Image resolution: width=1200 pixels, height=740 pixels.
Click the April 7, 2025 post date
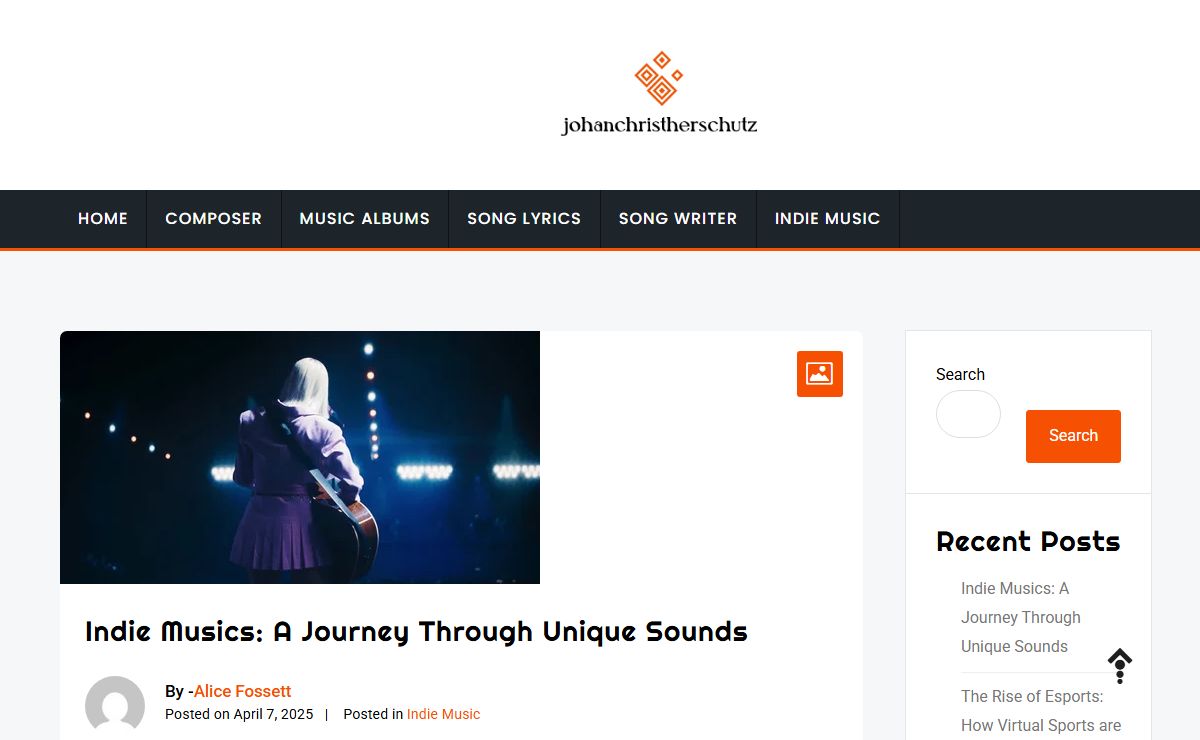point(273,714)
